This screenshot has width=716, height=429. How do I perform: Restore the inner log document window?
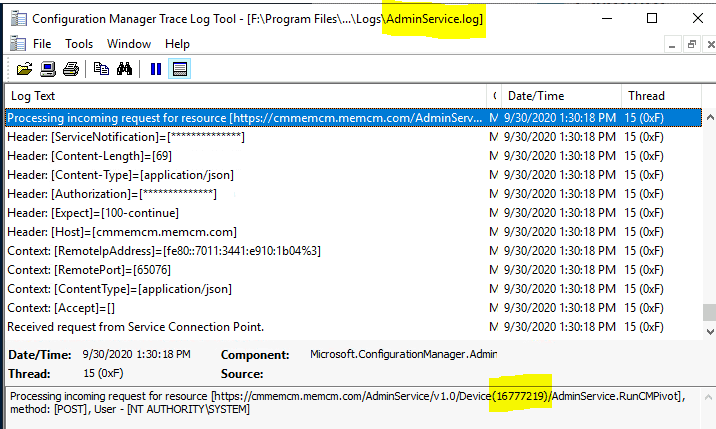tap(692, 44)
